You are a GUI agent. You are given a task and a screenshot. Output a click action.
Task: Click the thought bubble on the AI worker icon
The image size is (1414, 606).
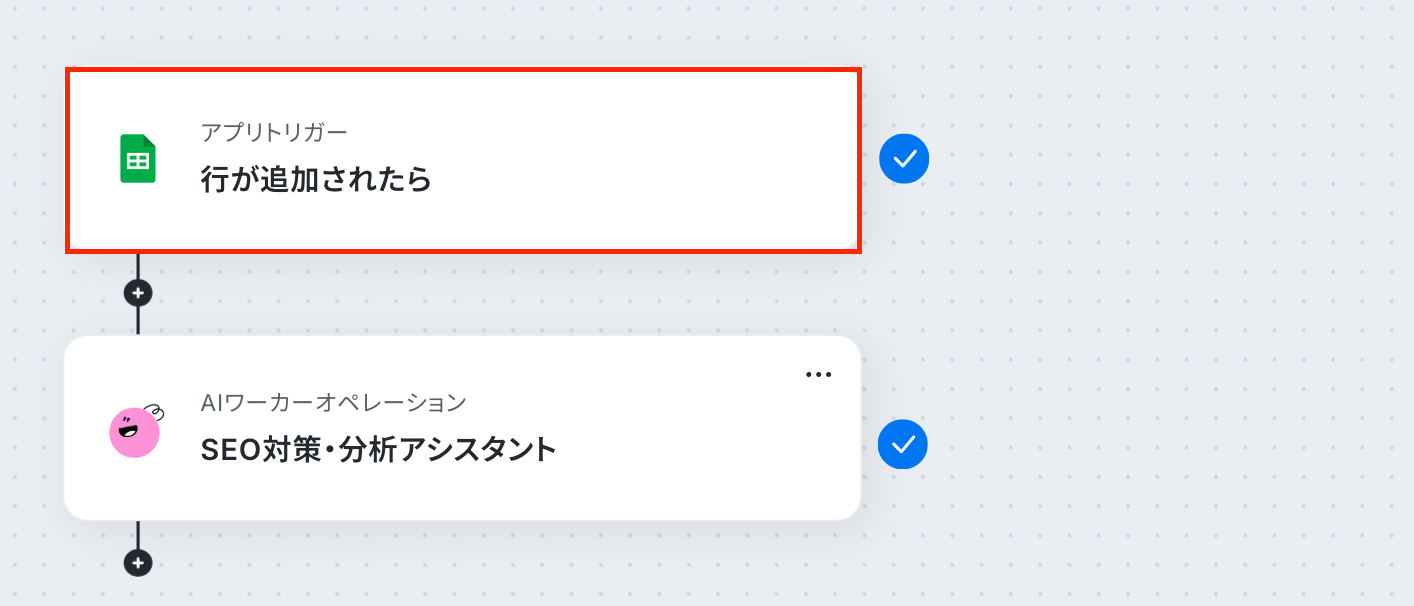(153, 411)
